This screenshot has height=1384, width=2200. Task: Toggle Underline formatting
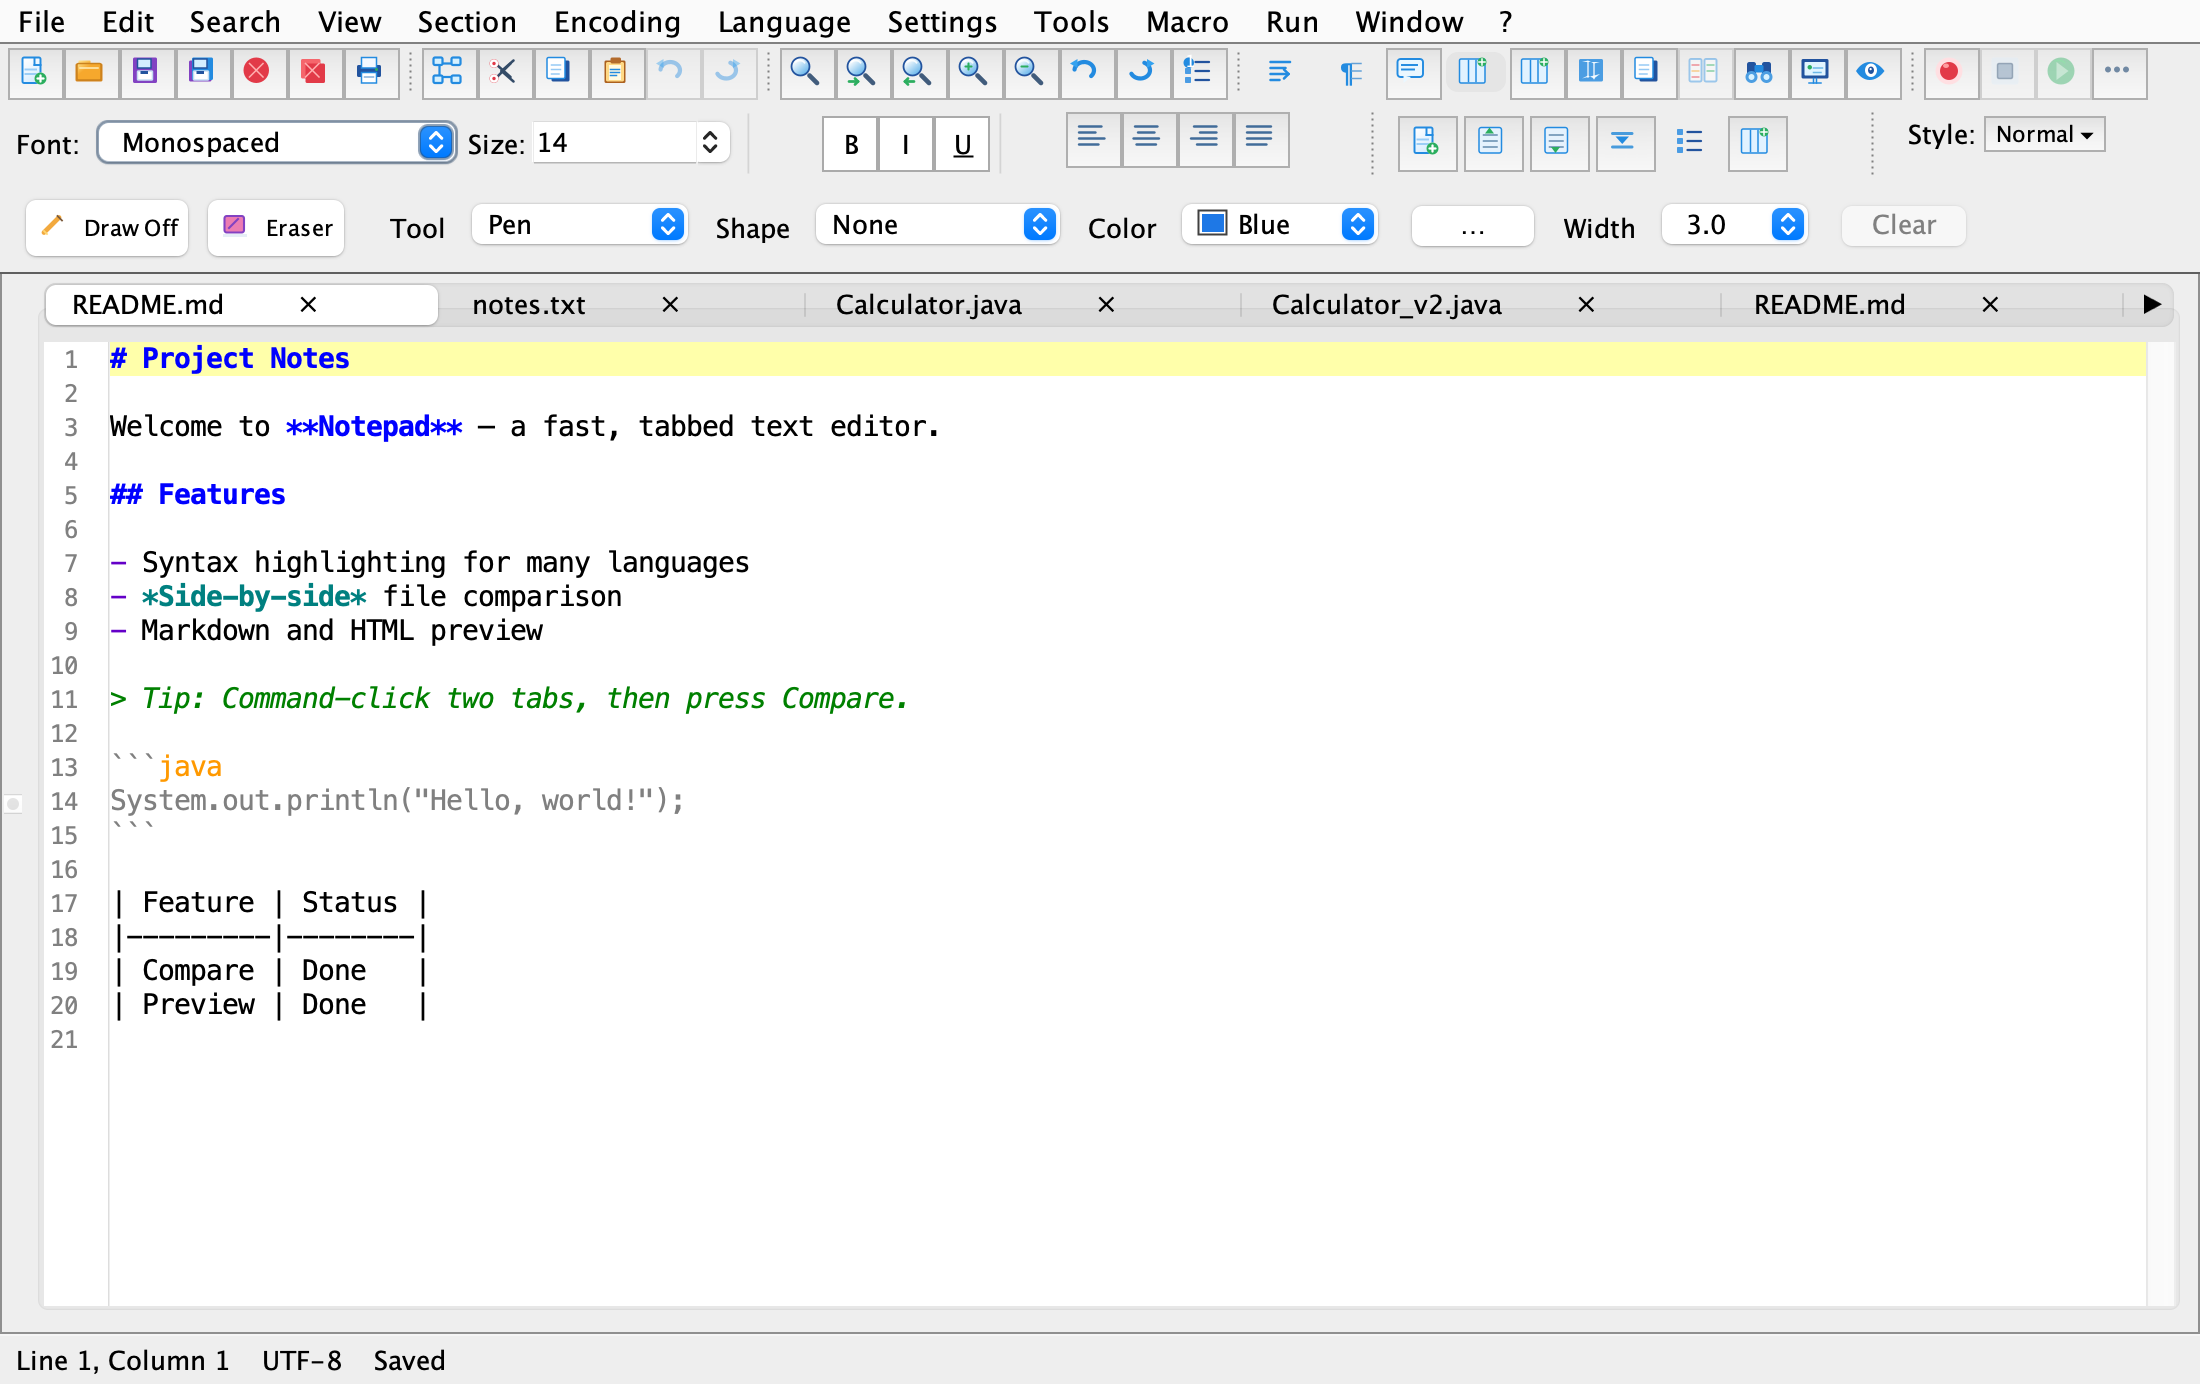963,144
